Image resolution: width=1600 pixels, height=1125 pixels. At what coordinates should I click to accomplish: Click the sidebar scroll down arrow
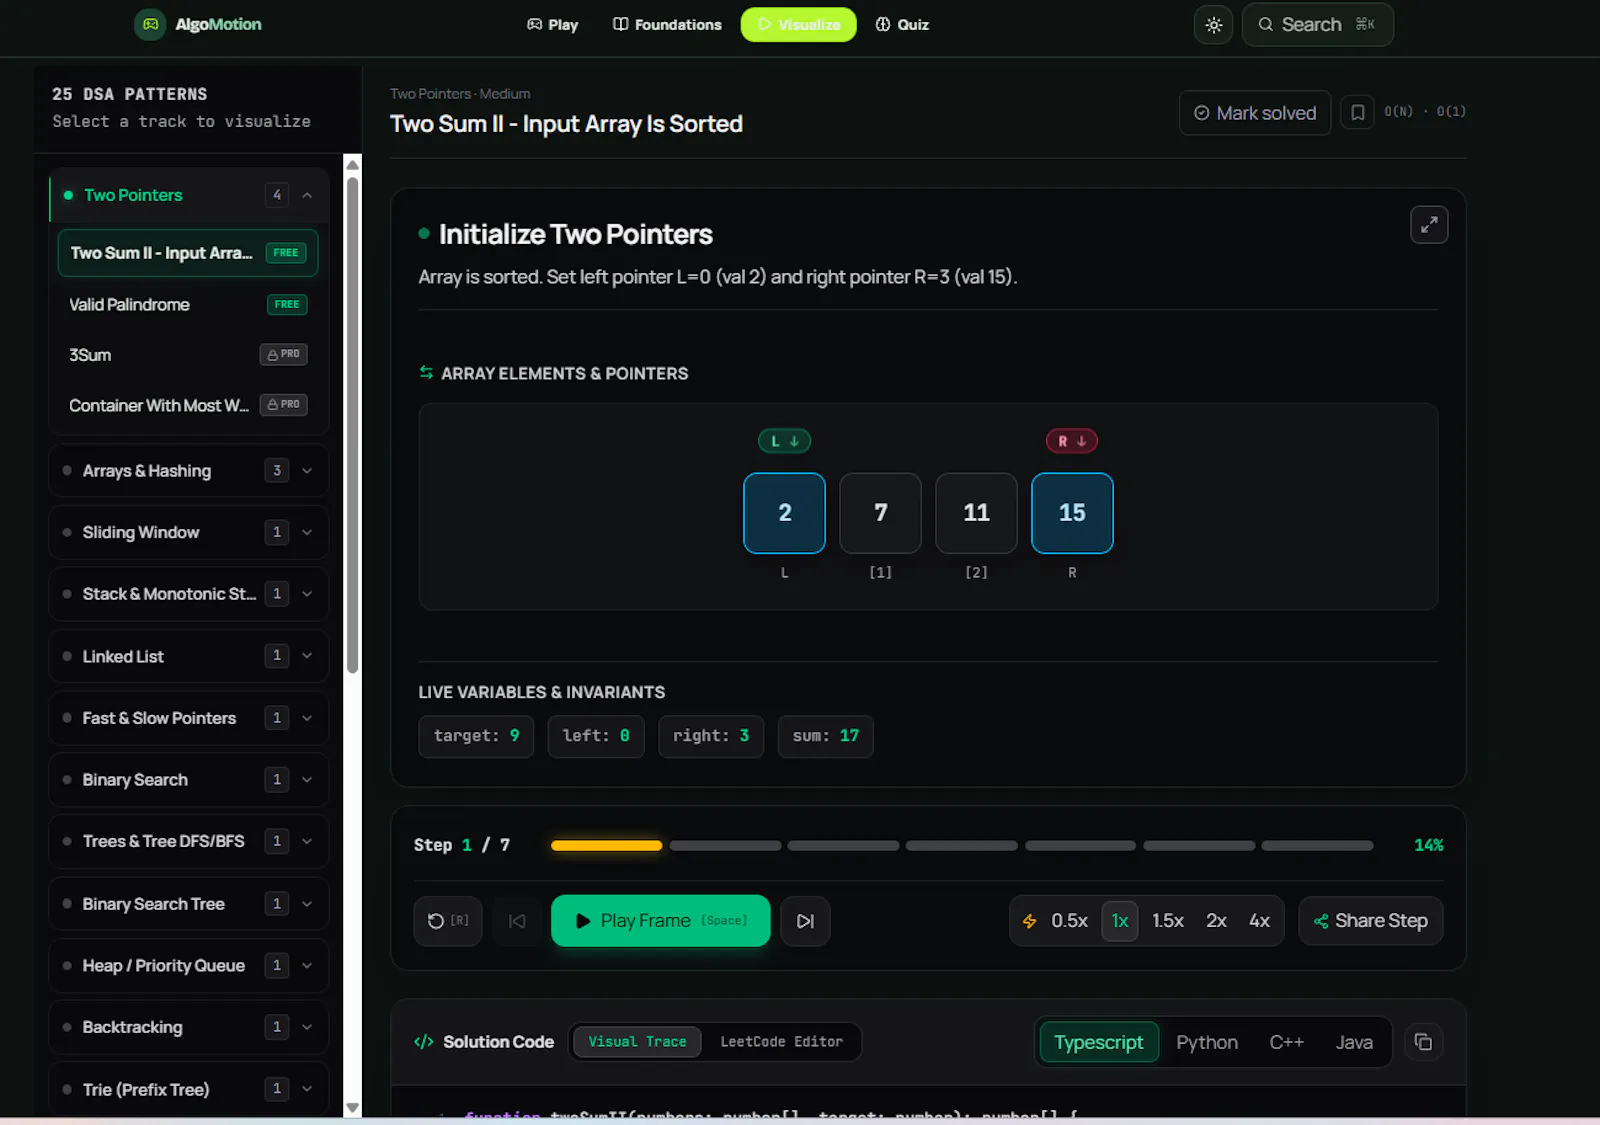click(x=352, y=1108)
